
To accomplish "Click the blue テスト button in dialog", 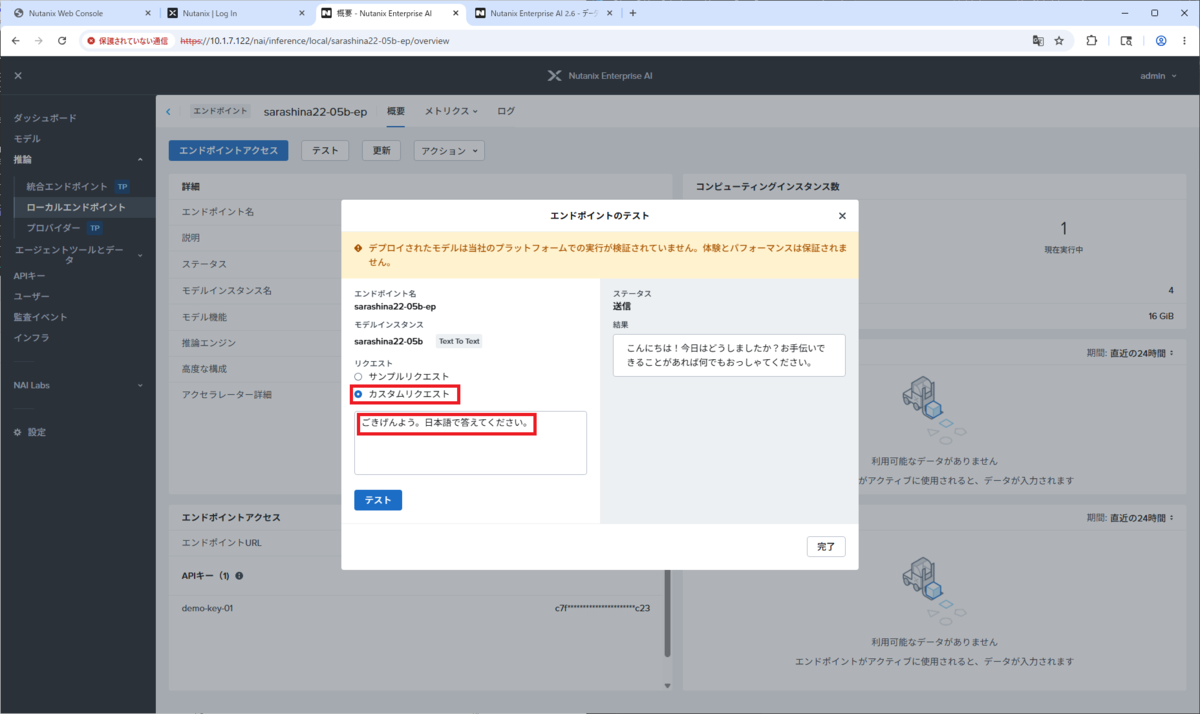I will (x=378, y=500).
